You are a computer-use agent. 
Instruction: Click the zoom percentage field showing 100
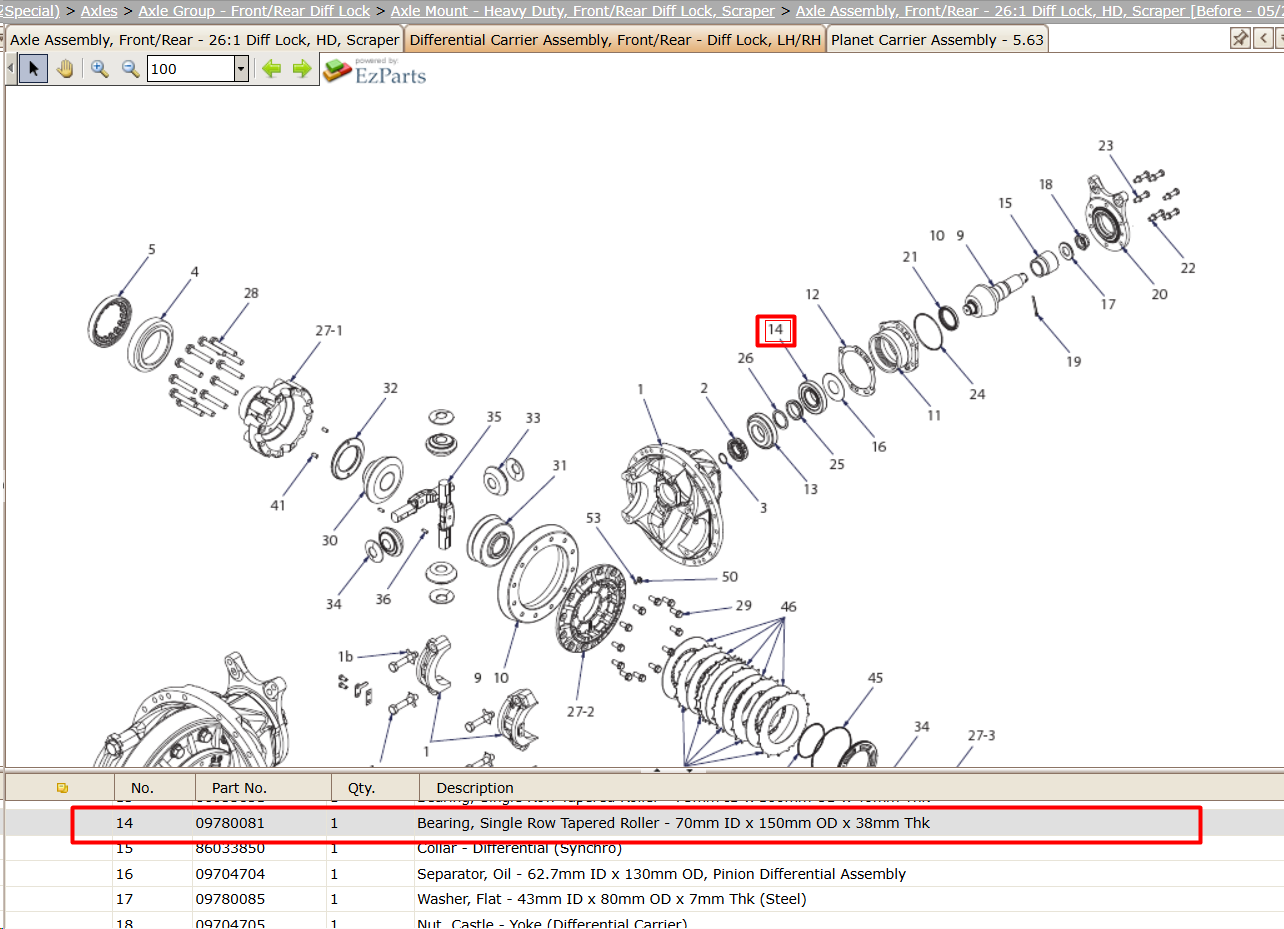coord(191,69)
